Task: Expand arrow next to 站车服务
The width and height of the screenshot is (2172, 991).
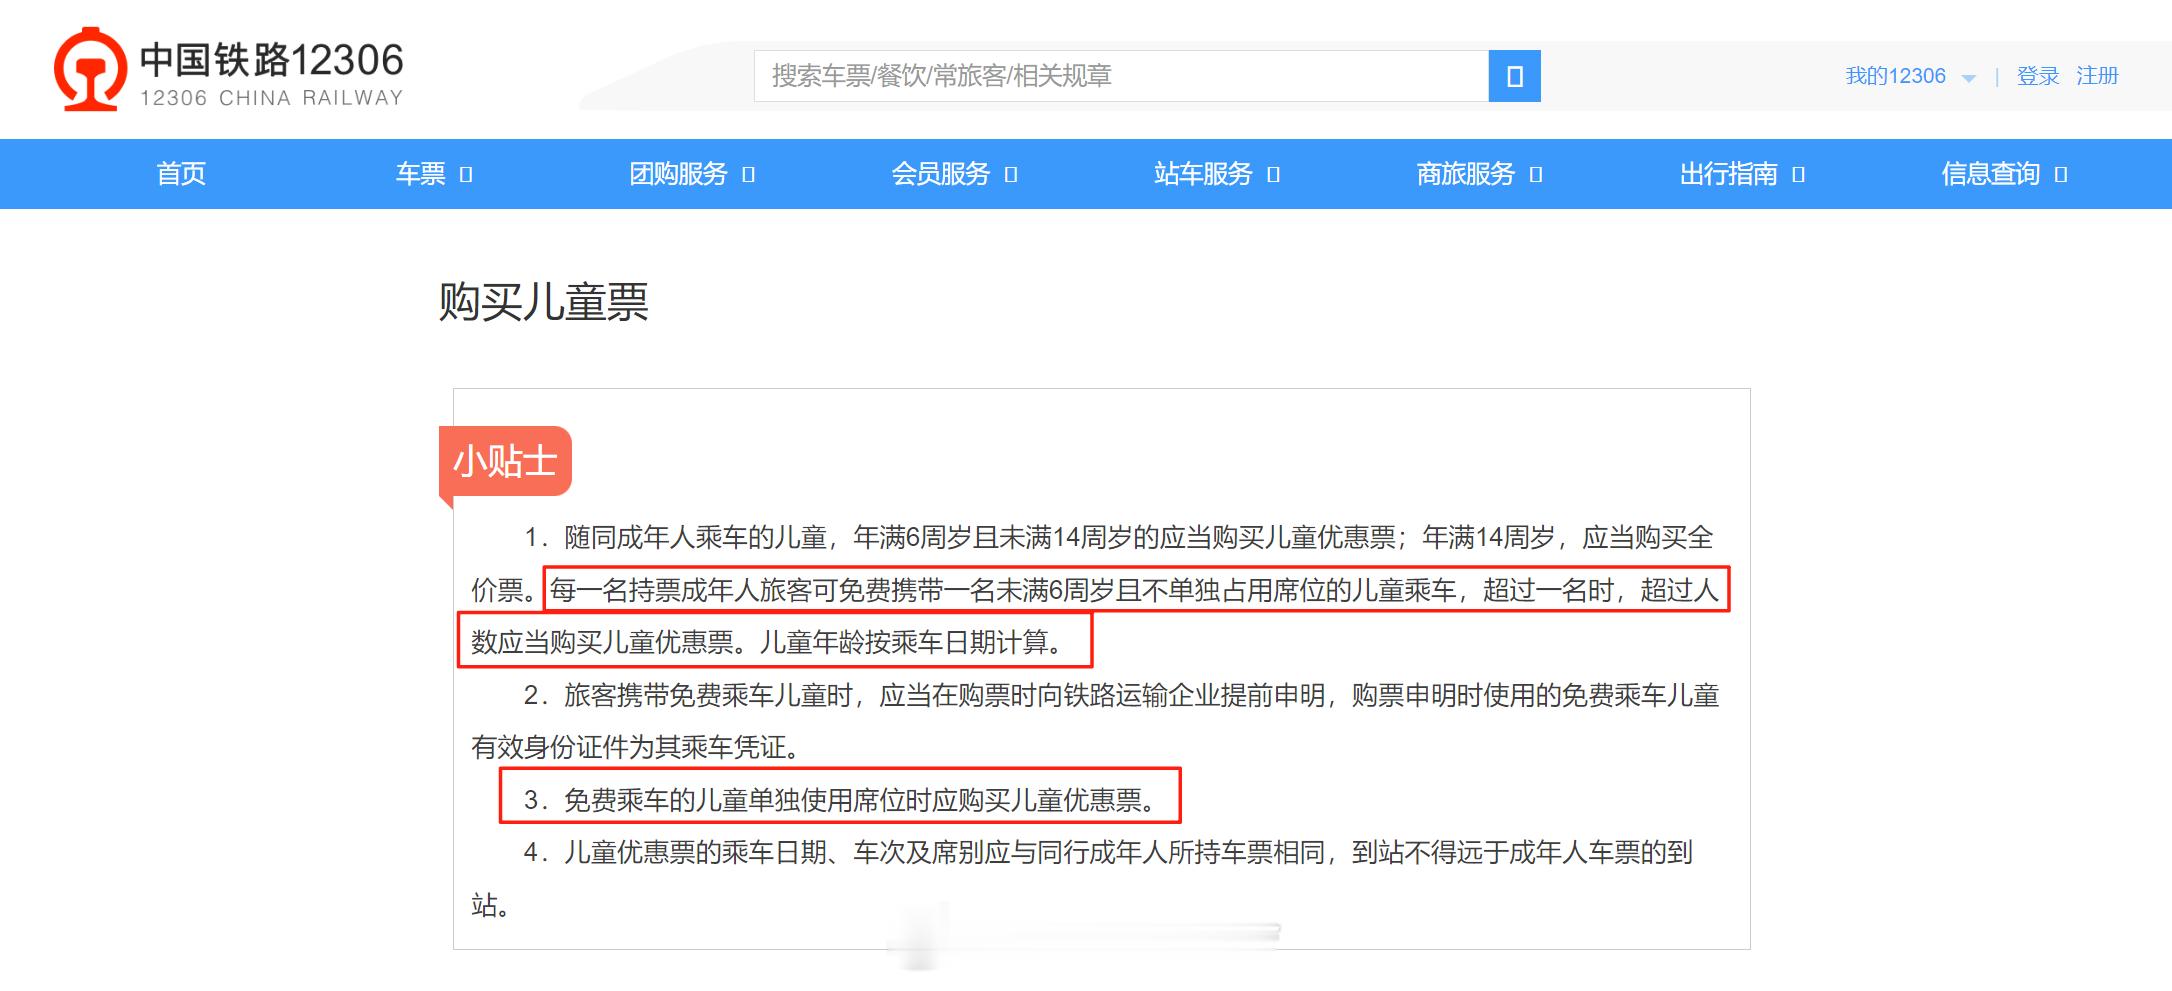Action: coord(1273,175)
